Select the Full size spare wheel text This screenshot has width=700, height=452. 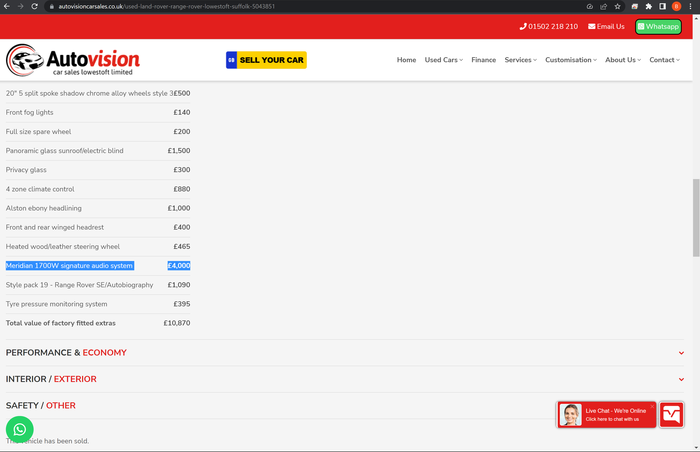[38, 132]
